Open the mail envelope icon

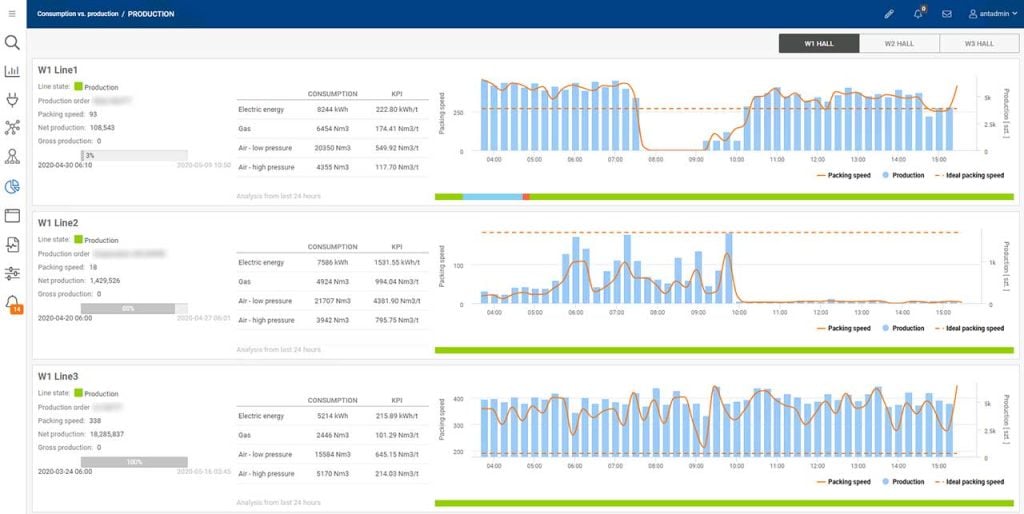tap(946, 14)
